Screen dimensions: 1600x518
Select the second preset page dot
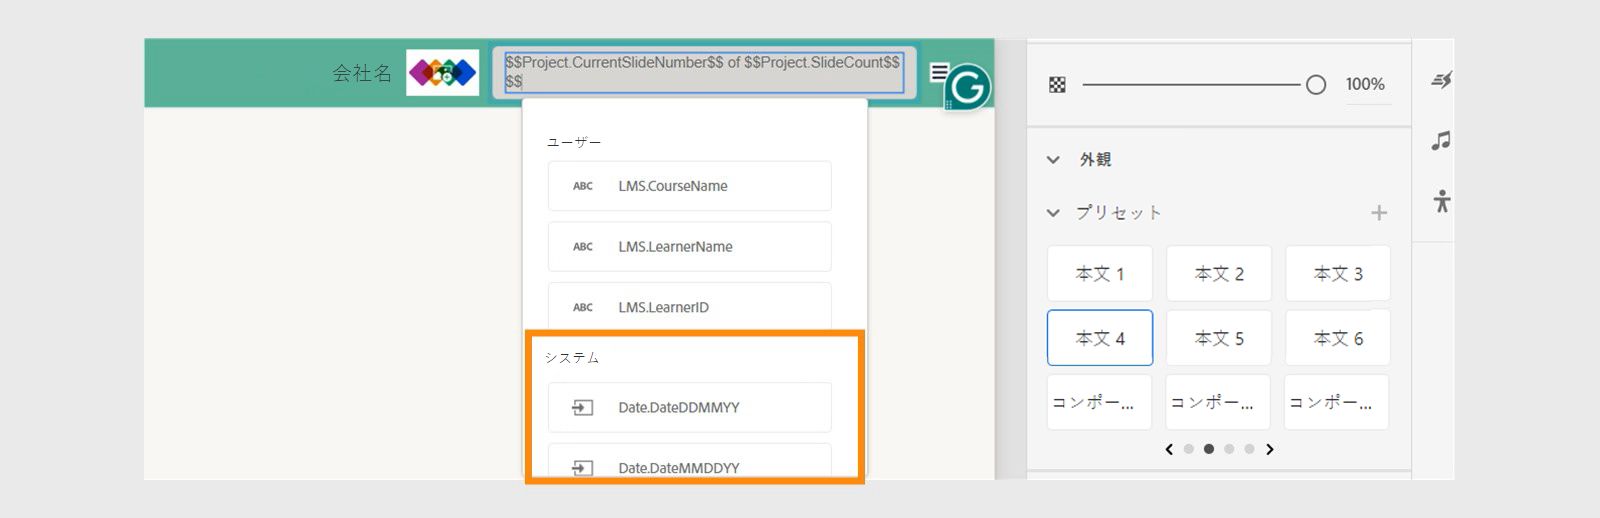click(x=1209, y=449)
